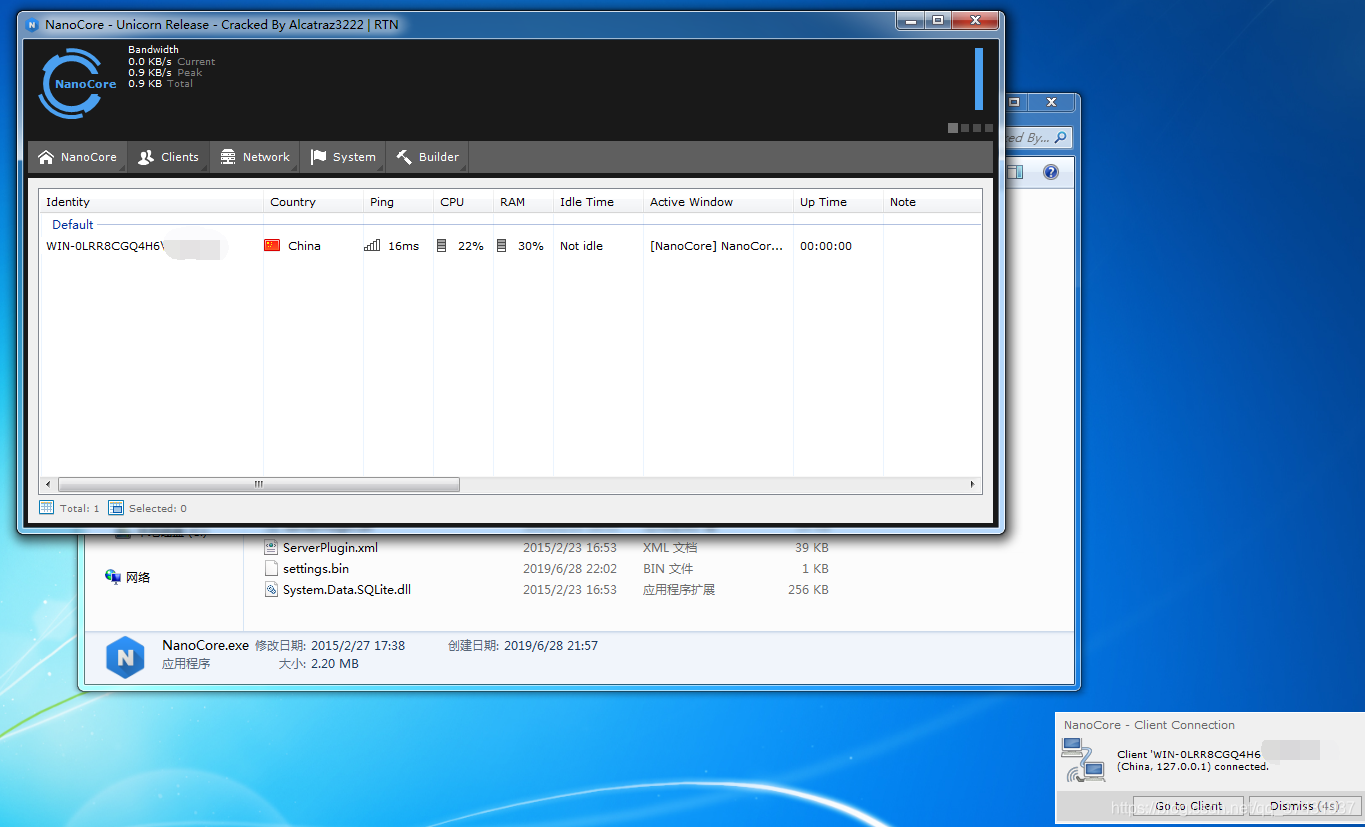Select 网络 in Explorer navigation tree
This screenshot has height=827, width=1365.
pos(138,577)
